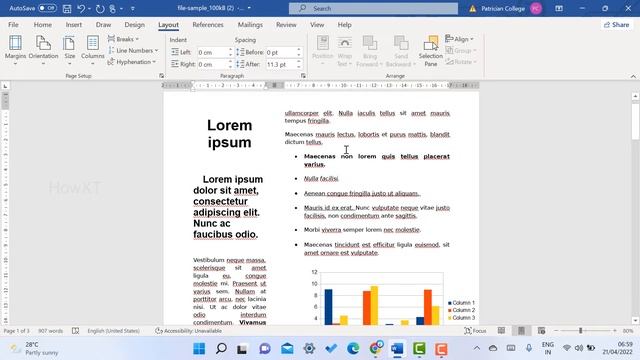Change language English (United States)
The height and width of the screenshot is (360, 640).
(113, 331)
